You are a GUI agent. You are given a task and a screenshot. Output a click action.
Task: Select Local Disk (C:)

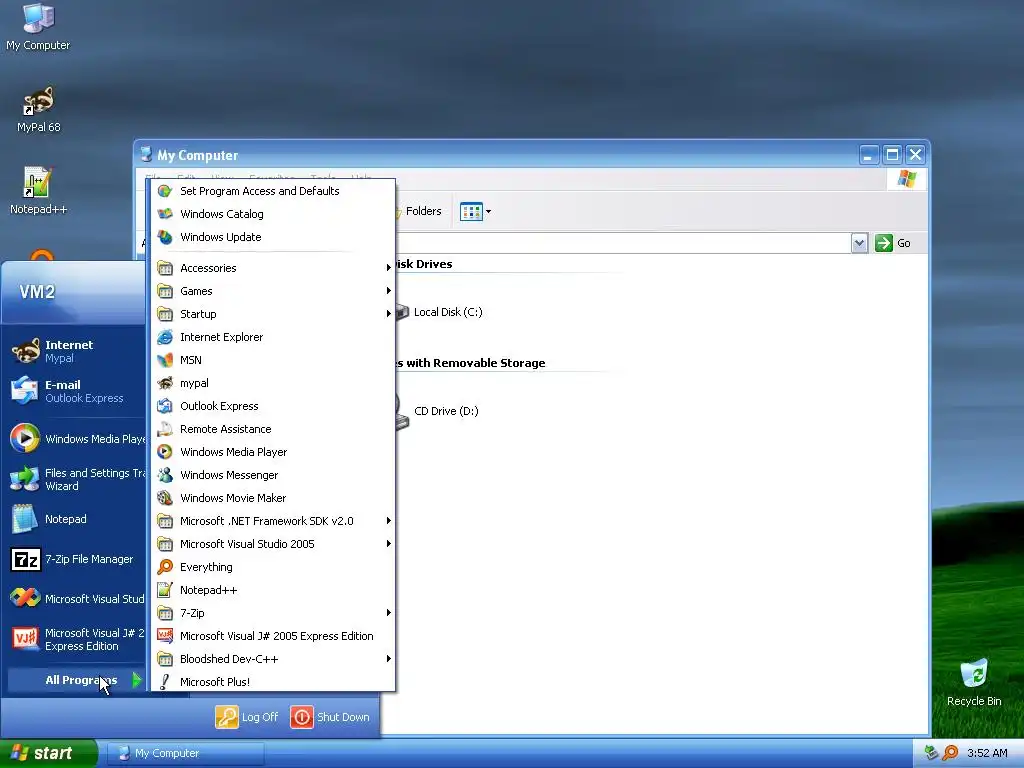(439, 312)
